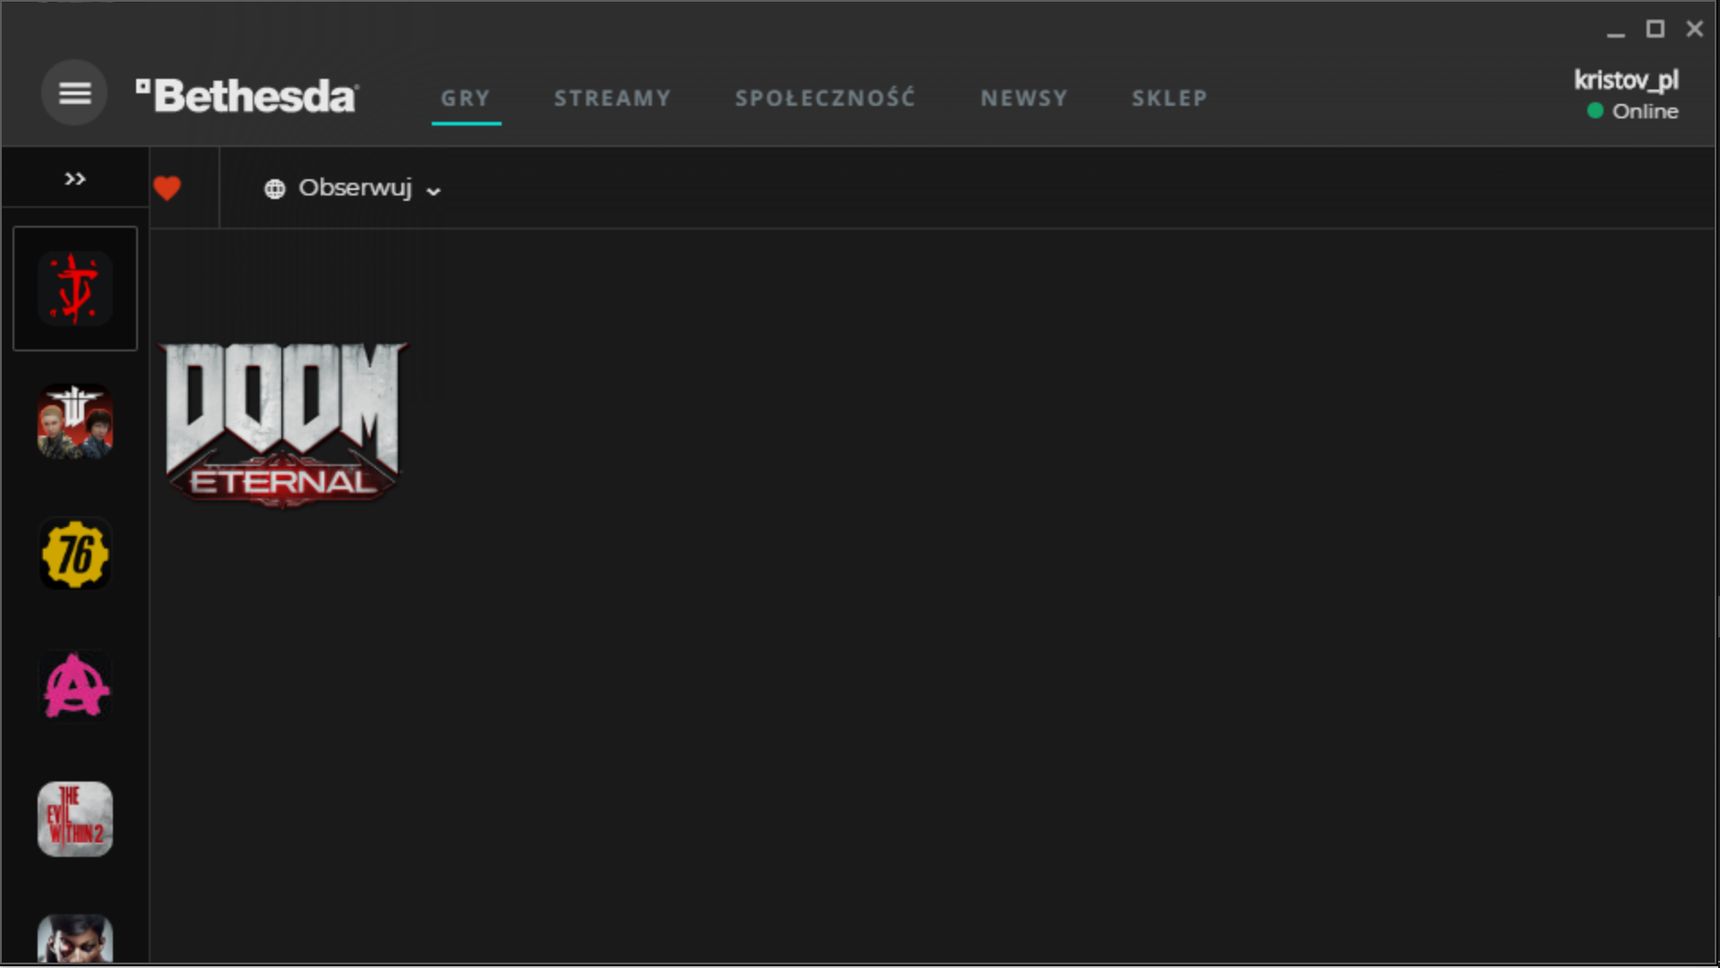Select Wolfenstein Youngblood sidebar icon
Image resolution: width=1720 pixels, height=968 pixels.
(x=75, y=421)
